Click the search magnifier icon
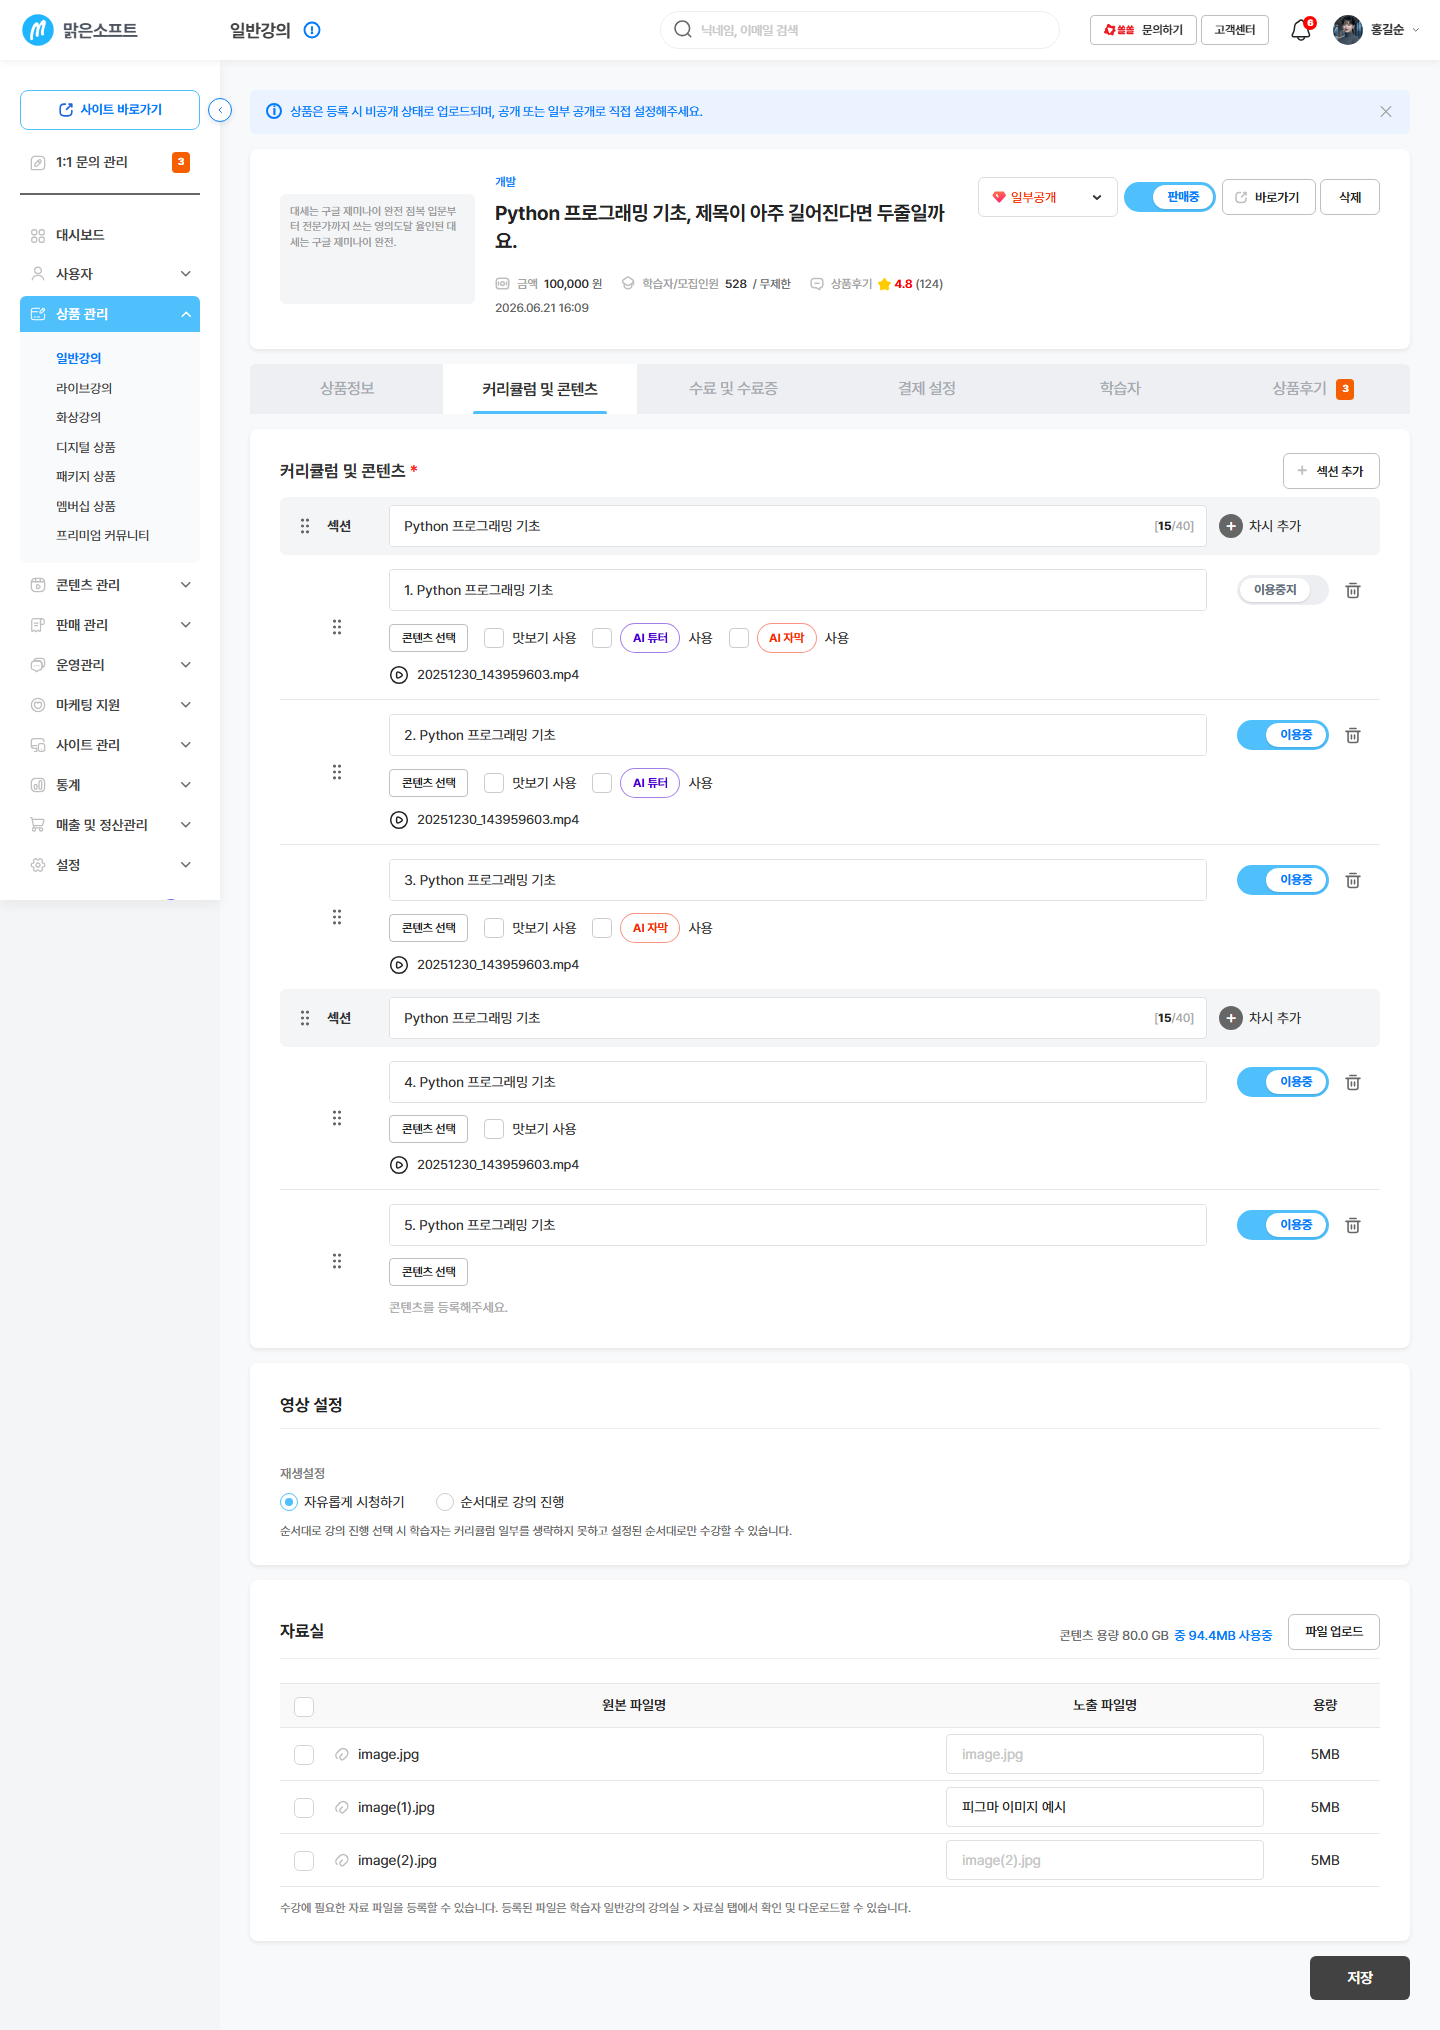Image resolution: width=1440 pixels, height=2030 pixels. (683, 30)
